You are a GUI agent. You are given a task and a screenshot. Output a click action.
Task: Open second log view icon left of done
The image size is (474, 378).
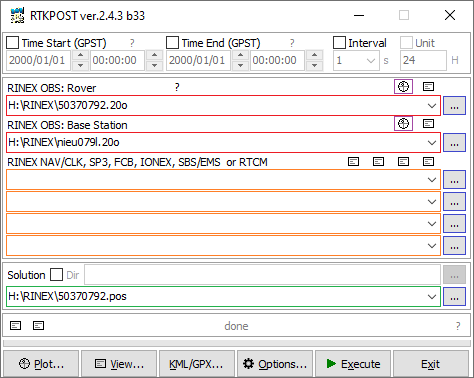tap(38, 325)
